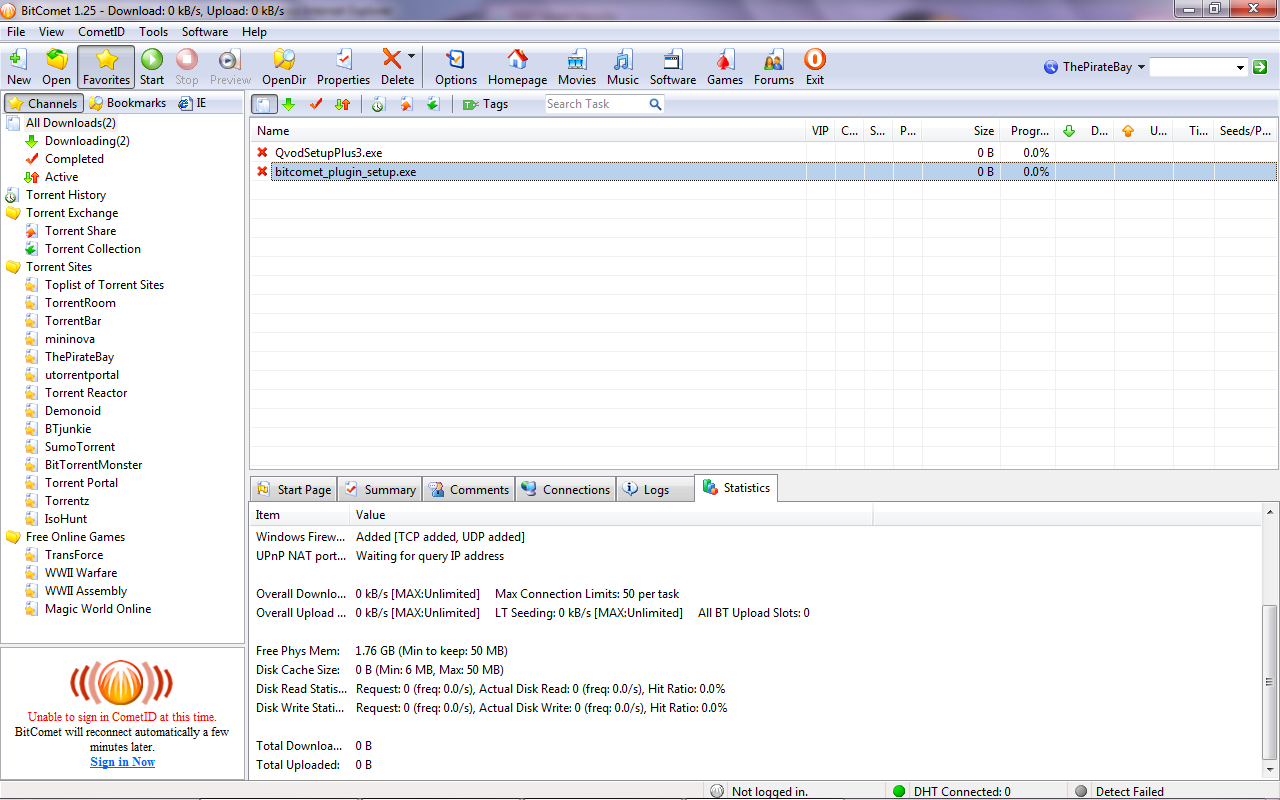Toggle the all-tasks filter button

click(x=265, y=104)
